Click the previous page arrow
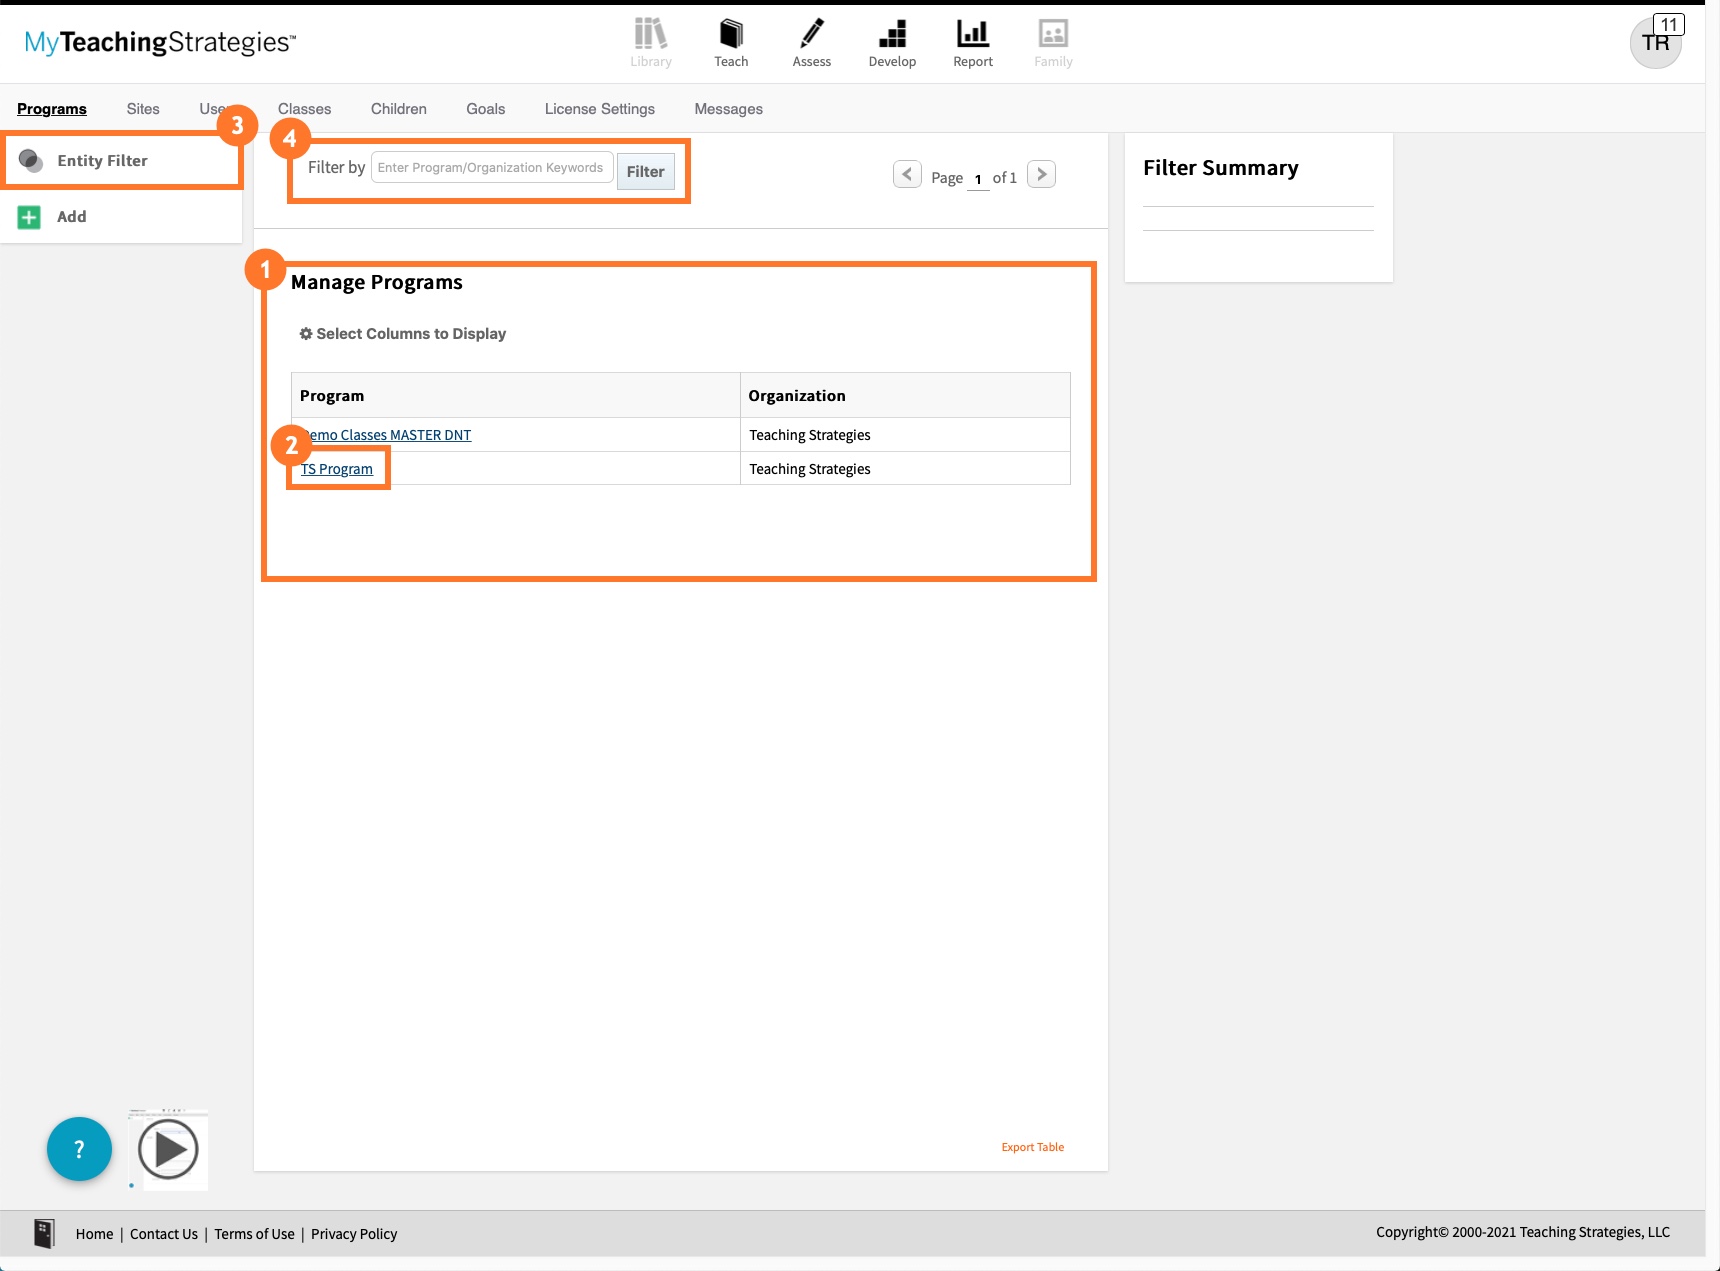The width and height of the screenshot is (1720, 1271). click(907, 174)
